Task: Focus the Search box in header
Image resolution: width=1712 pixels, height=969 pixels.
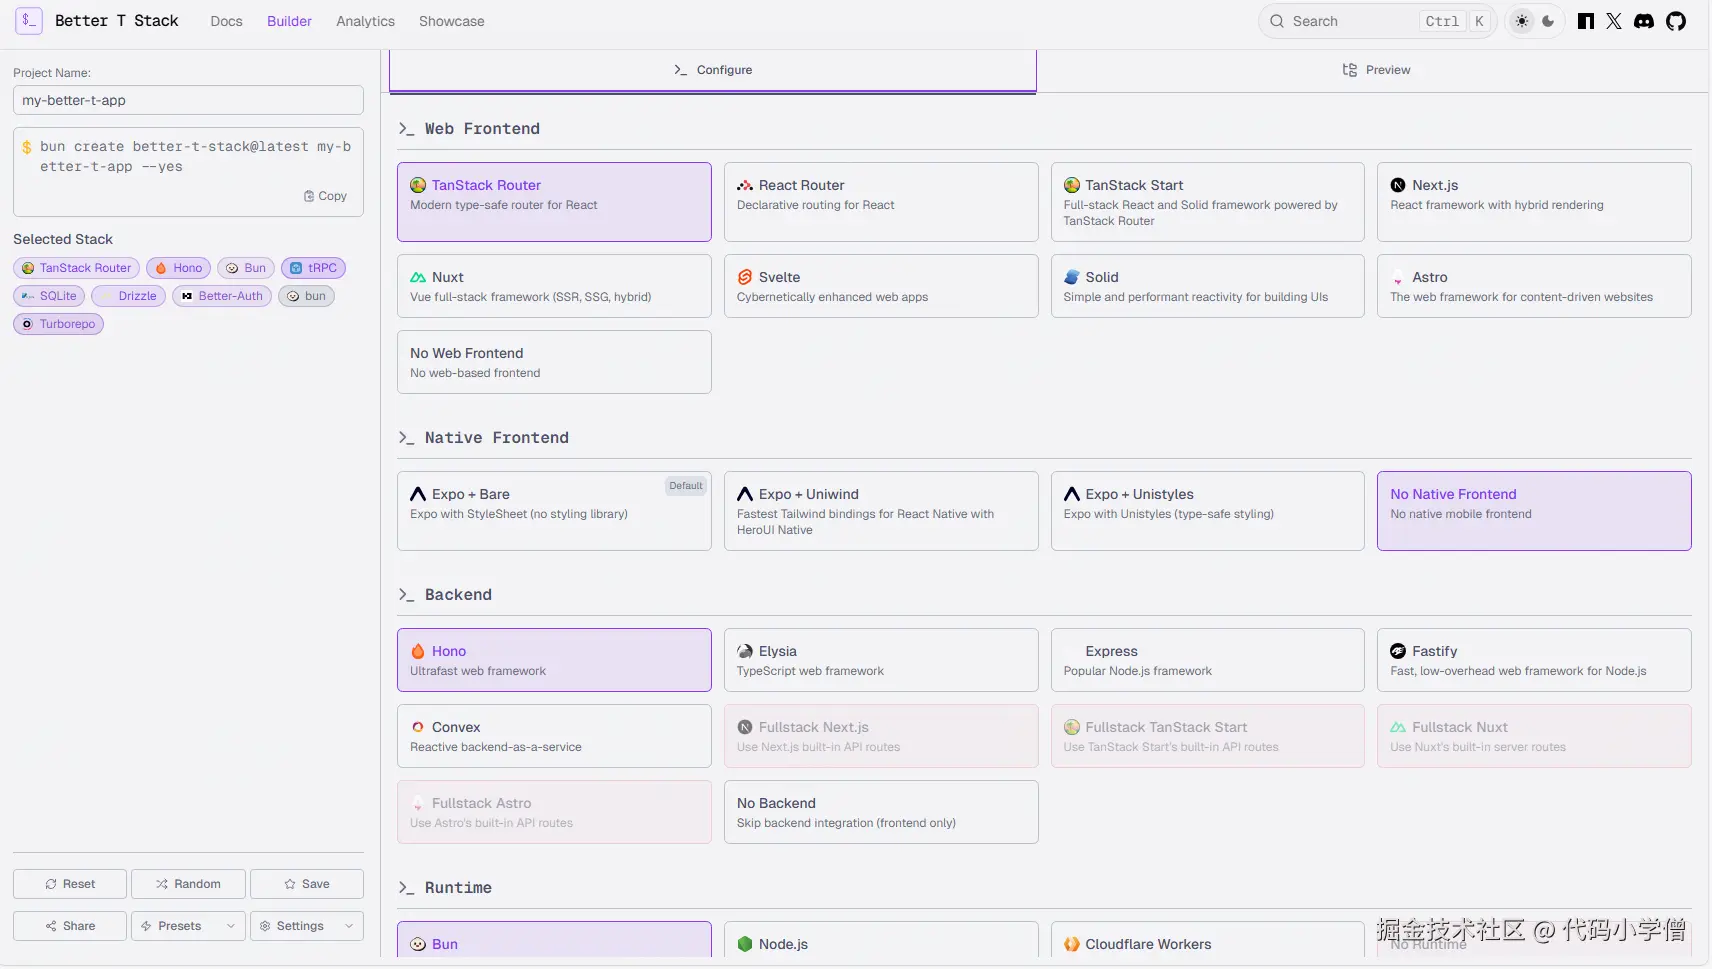Action: point(1377,21)
